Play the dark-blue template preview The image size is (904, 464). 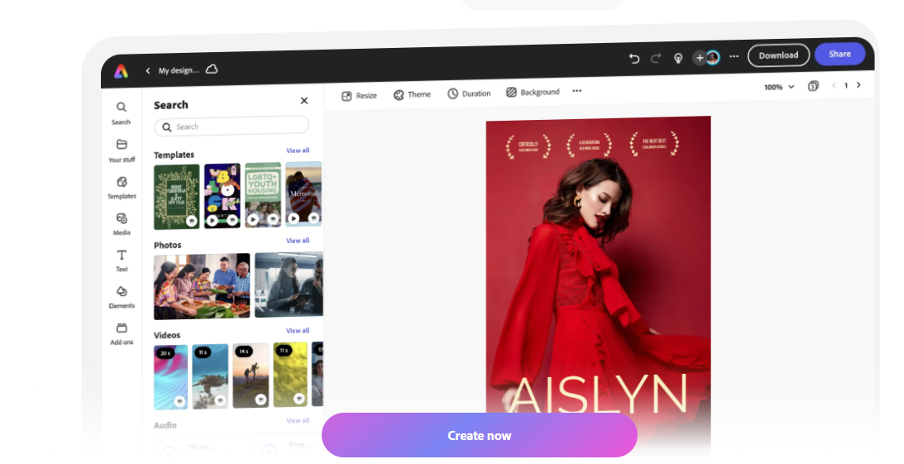click(212, 220)
